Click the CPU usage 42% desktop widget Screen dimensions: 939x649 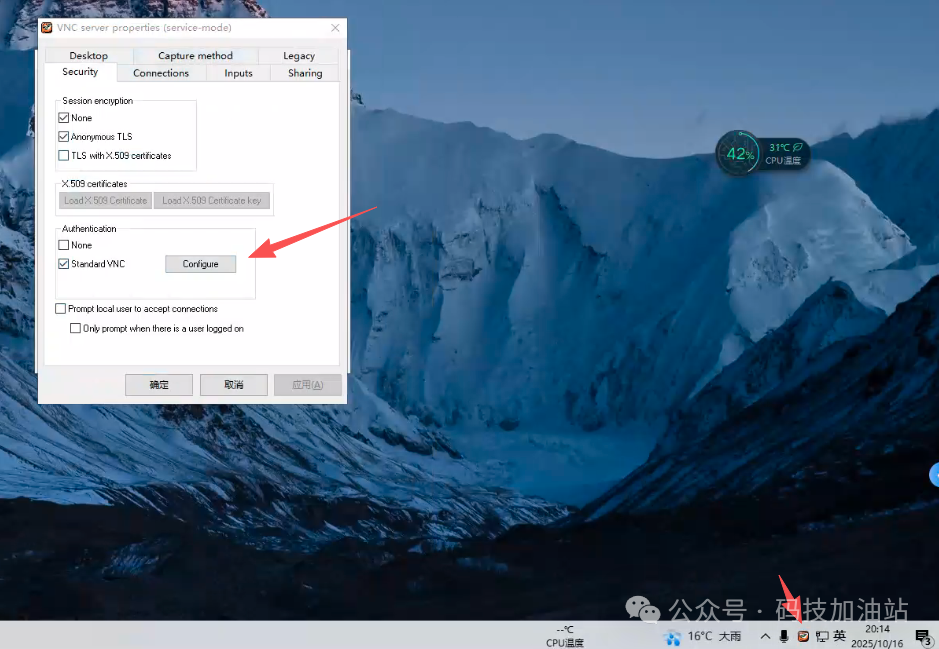(740, 154)
